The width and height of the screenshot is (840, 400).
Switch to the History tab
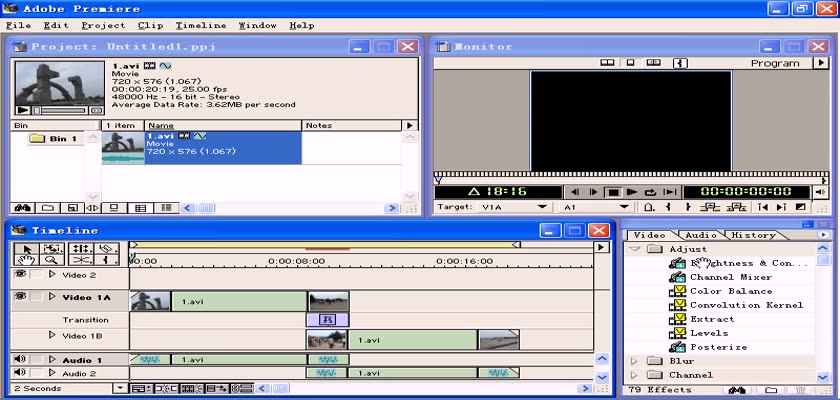point(753,235)
